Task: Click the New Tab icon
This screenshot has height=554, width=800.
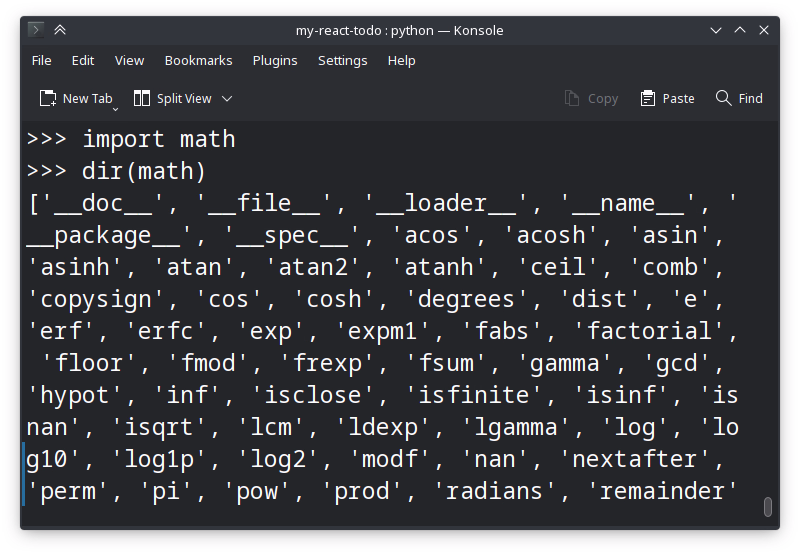Action: coord(47,98)
